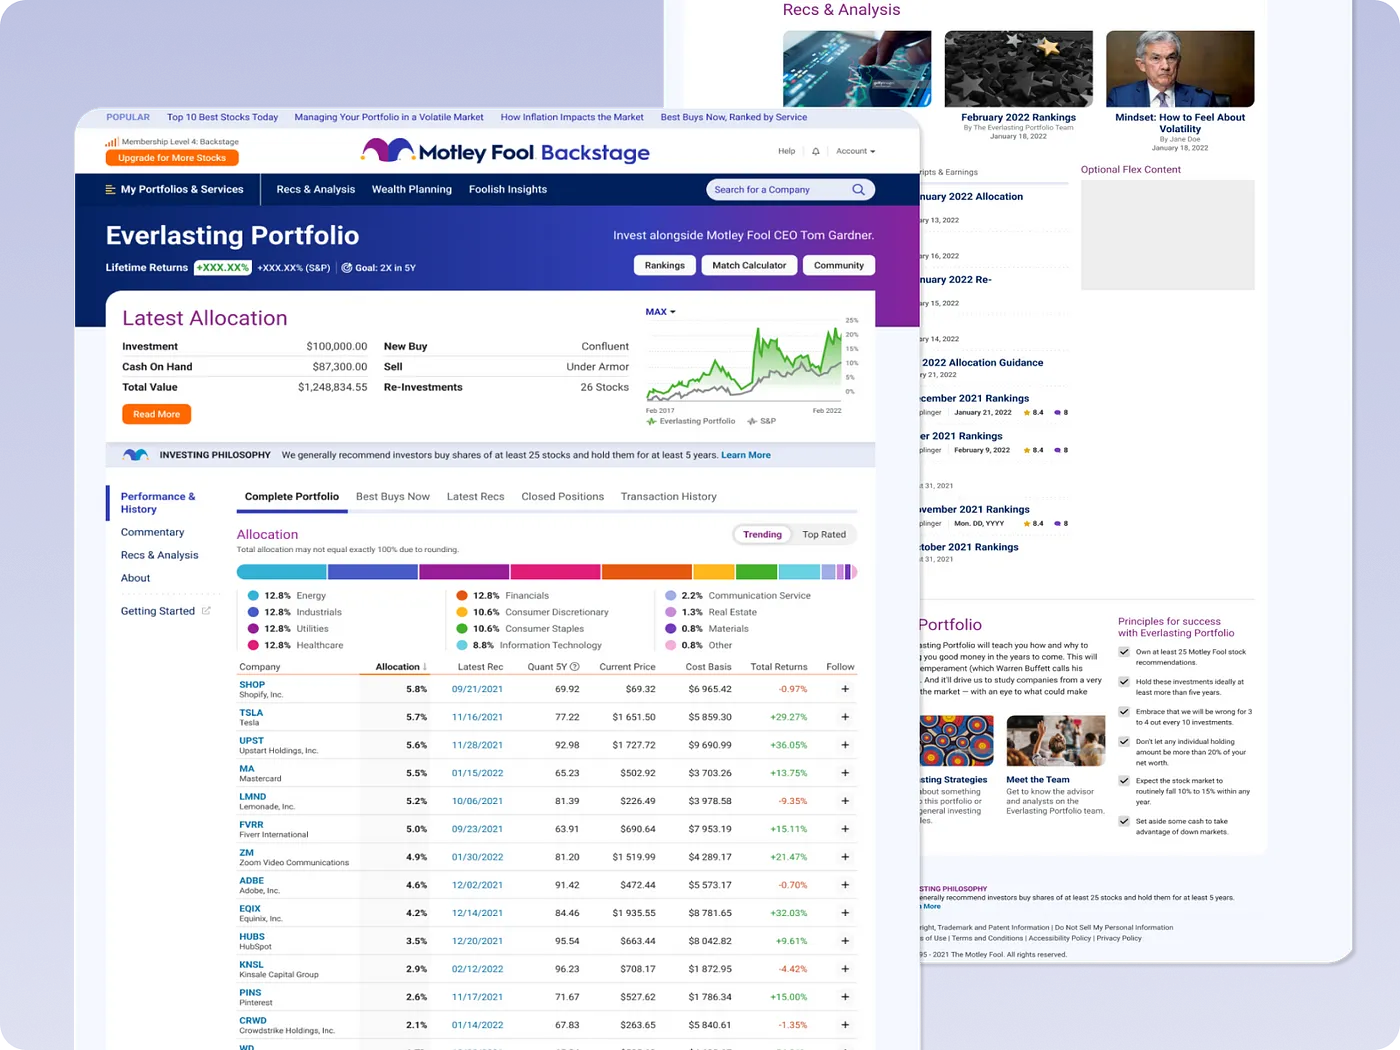1400x1050 pixels.
Task: Click the external link icon beside Getting Started
Action: [x=207, y=611]
